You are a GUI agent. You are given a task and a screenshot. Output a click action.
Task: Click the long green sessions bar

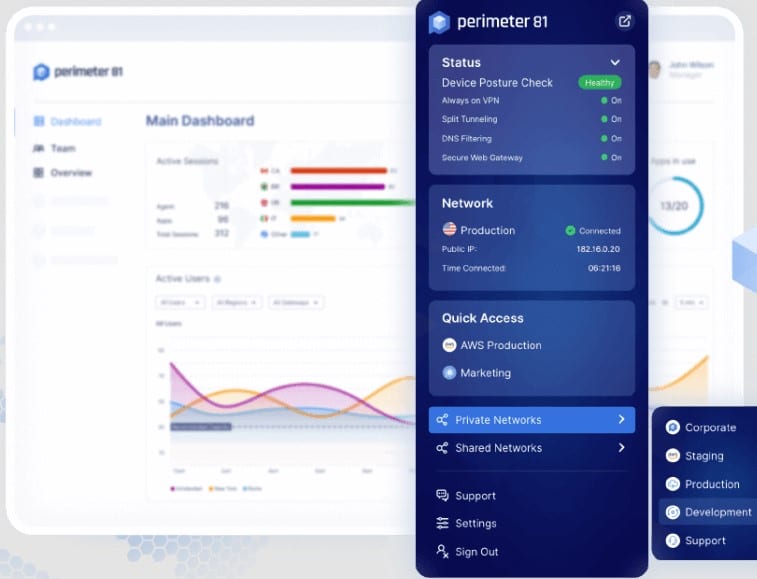pyautogui.click(x=353, y=203)
